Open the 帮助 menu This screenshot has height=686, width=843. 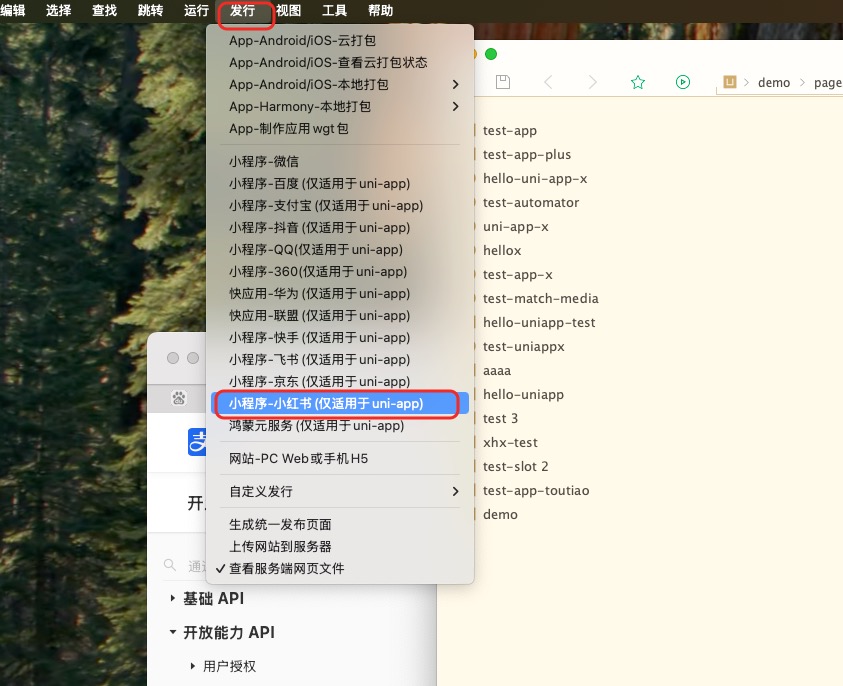click(x=380, y=10)
